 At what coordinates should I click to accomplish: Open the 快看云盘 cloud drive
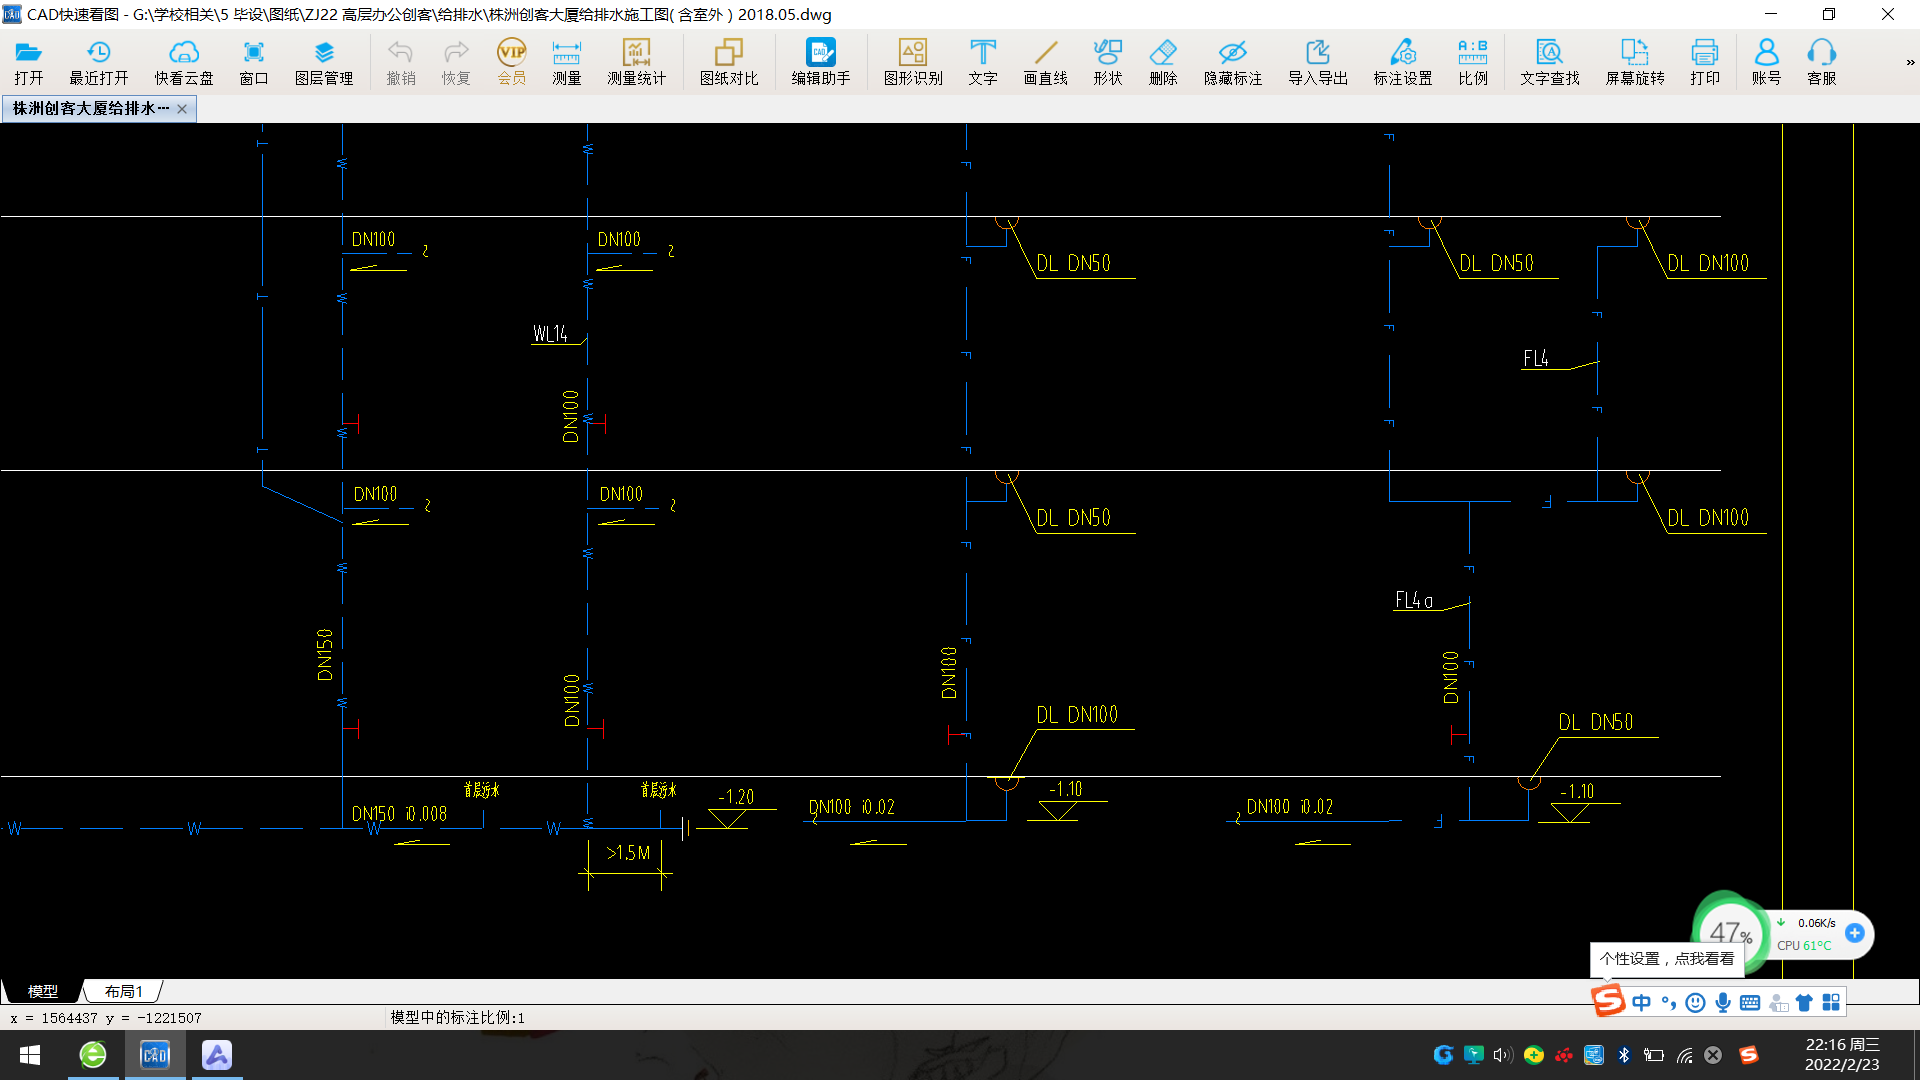[184, 62]
